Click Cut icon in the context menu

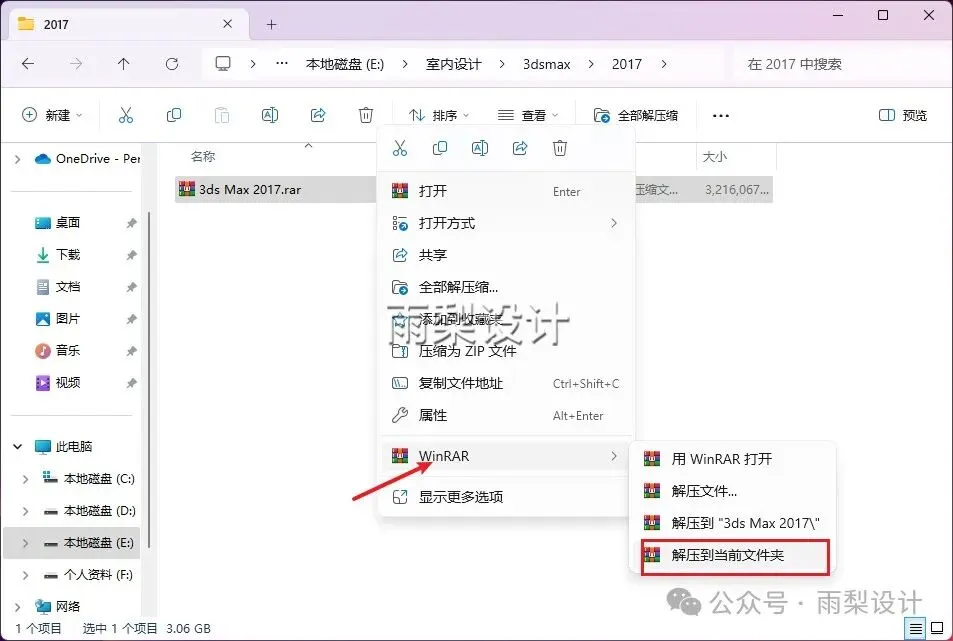(x=400, y=148)
